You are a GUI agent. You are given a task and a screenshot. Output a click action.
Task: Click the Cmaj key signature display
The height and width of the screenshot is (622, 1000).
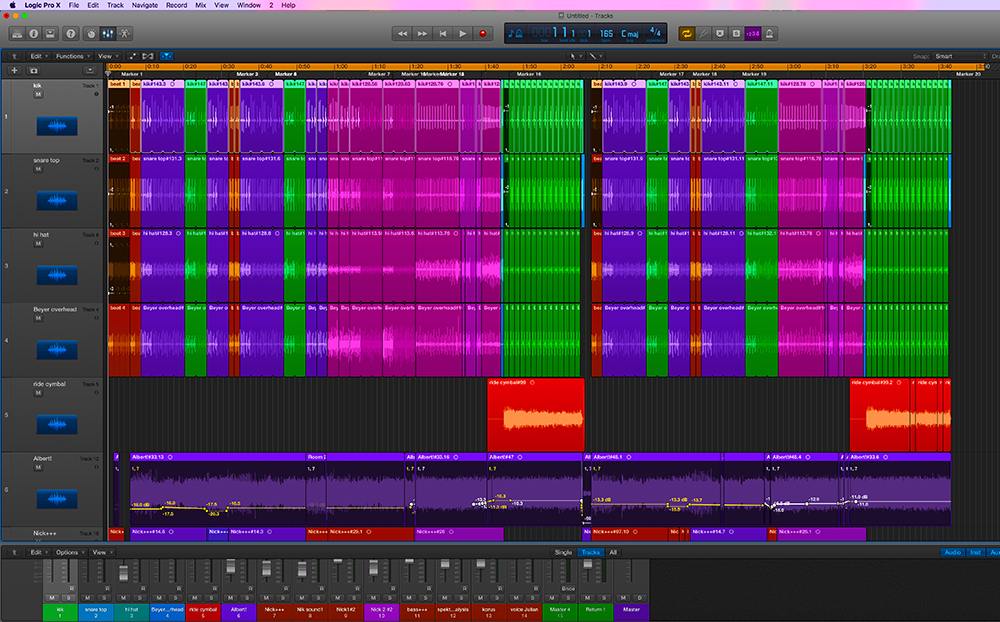click(x=629, y=33)
